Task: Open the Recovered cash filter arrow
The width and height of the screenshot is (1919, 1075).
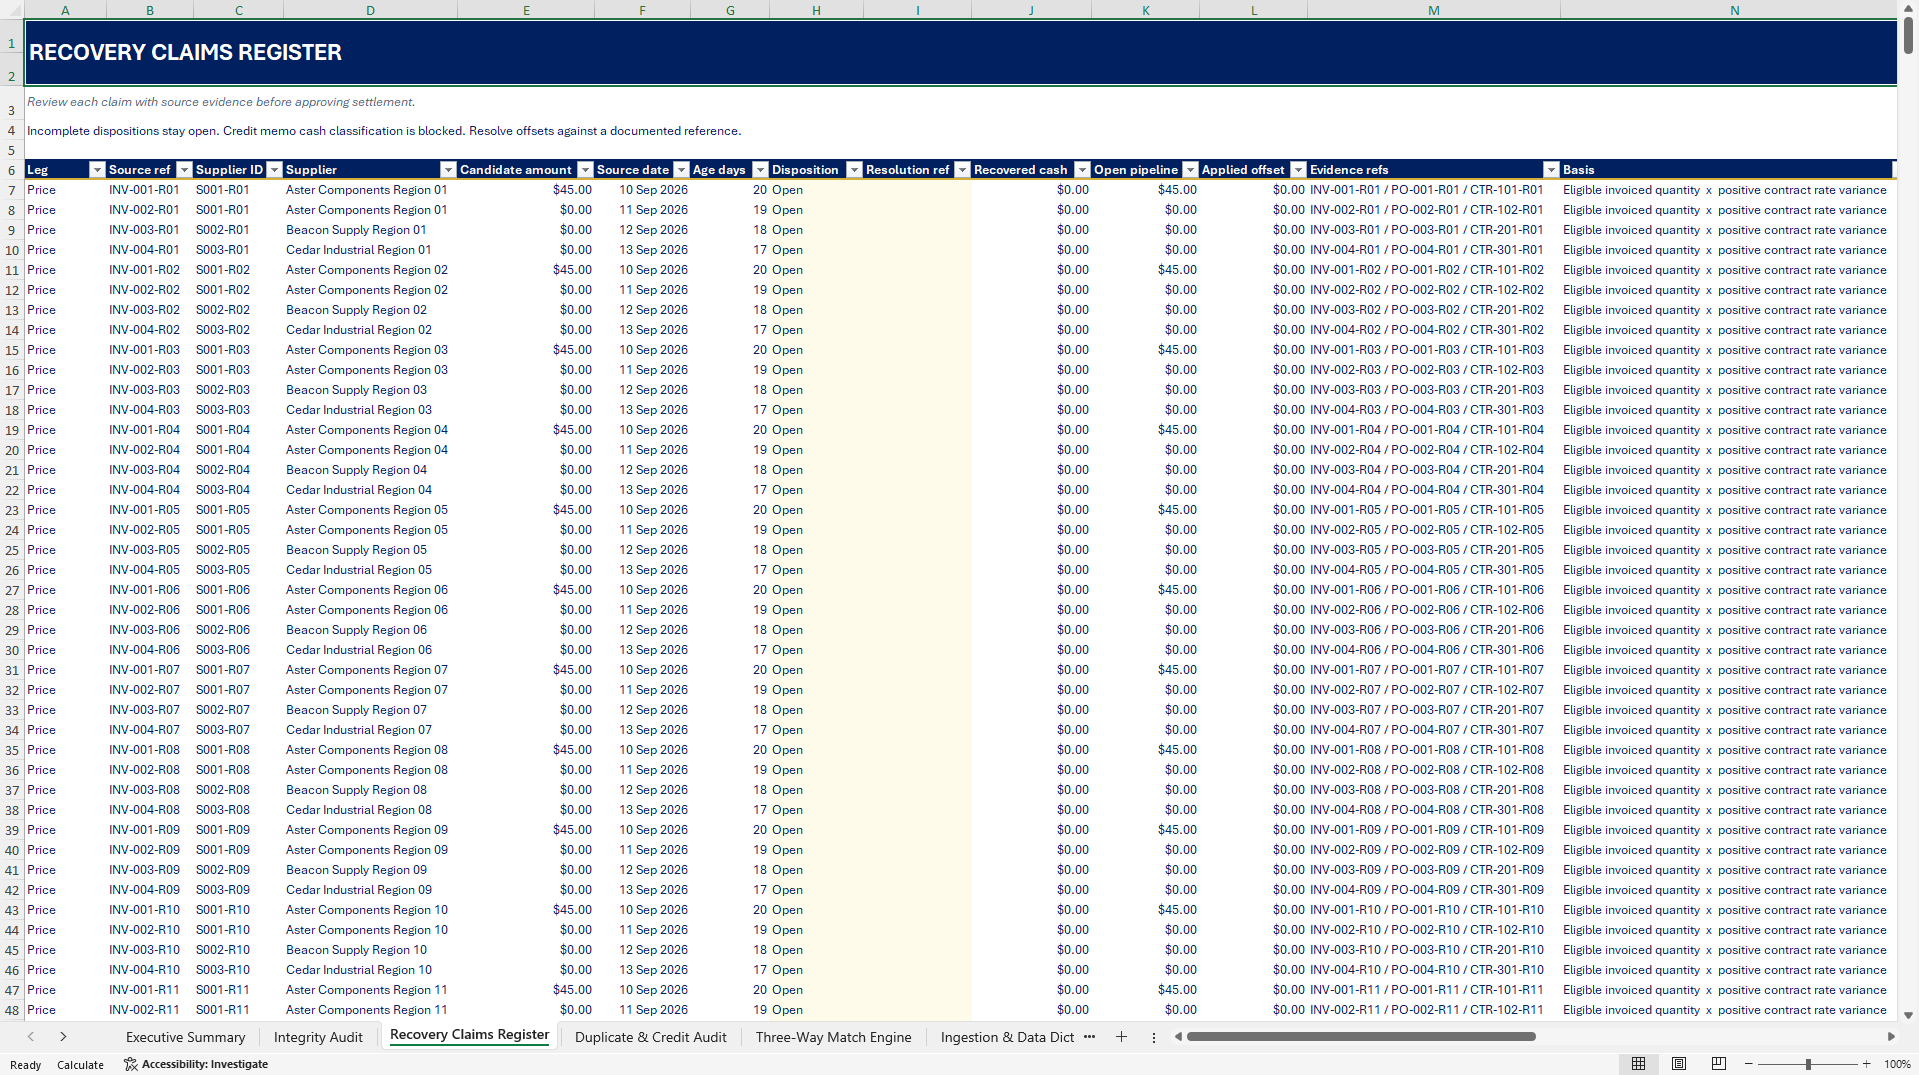Action: pos(1082,170)
